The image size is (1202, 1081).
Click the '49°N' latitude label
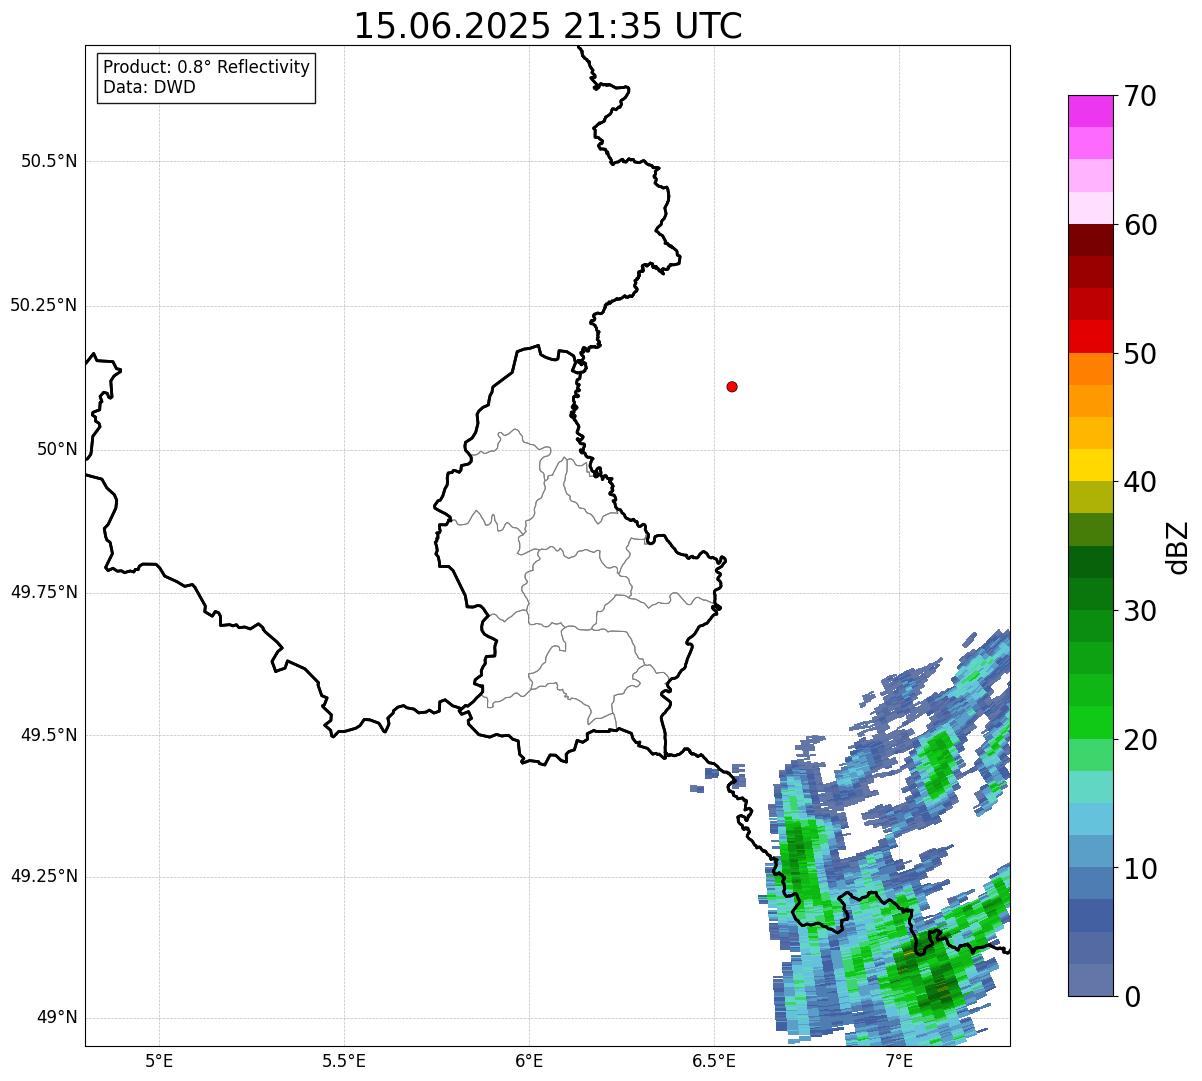[x=57, y=1017]
